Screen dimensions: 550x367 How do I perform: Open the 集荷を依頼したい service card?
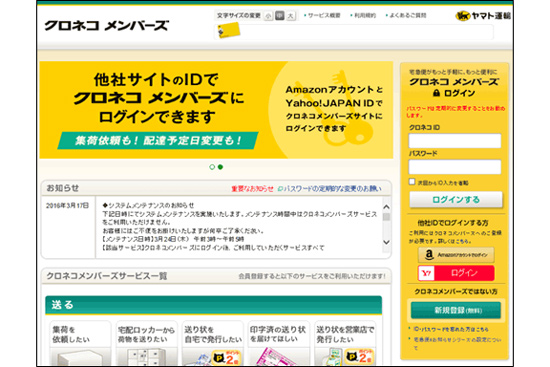(80, 343)
